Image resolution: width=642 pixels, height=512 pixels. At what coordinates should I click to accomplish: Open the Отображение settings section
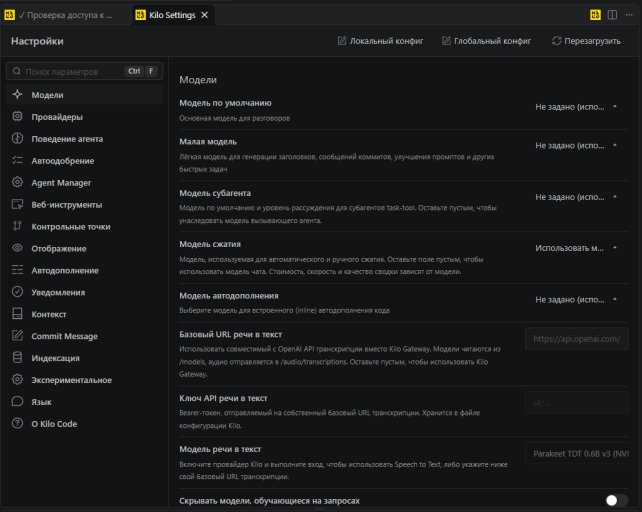(85, 248)
